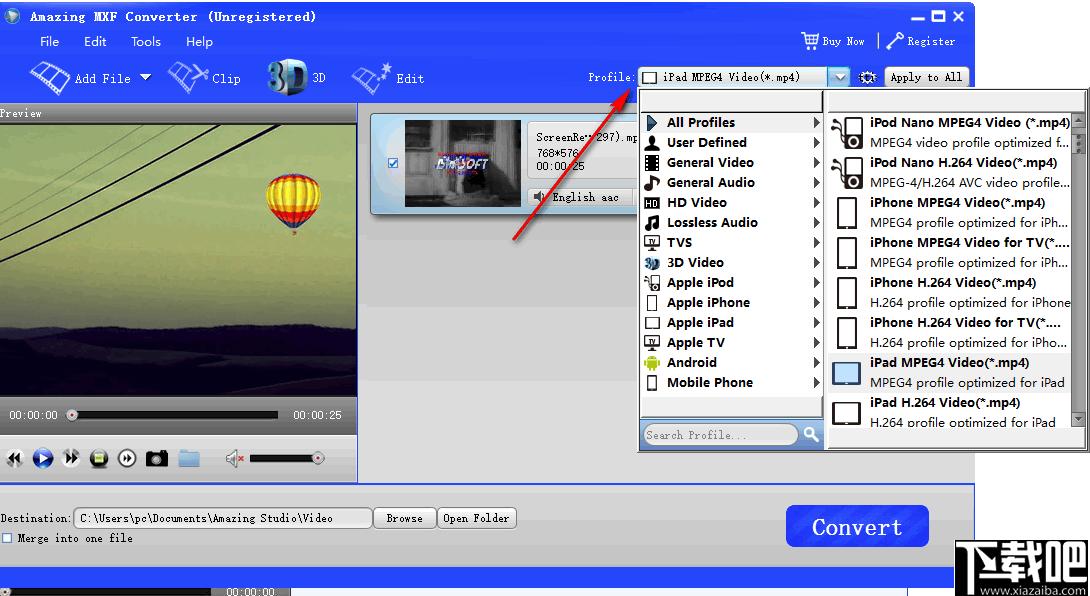Viewport: 1090px width, 596px height.
Task: Take a snapshot with camera icon
Action: [156, 458]
